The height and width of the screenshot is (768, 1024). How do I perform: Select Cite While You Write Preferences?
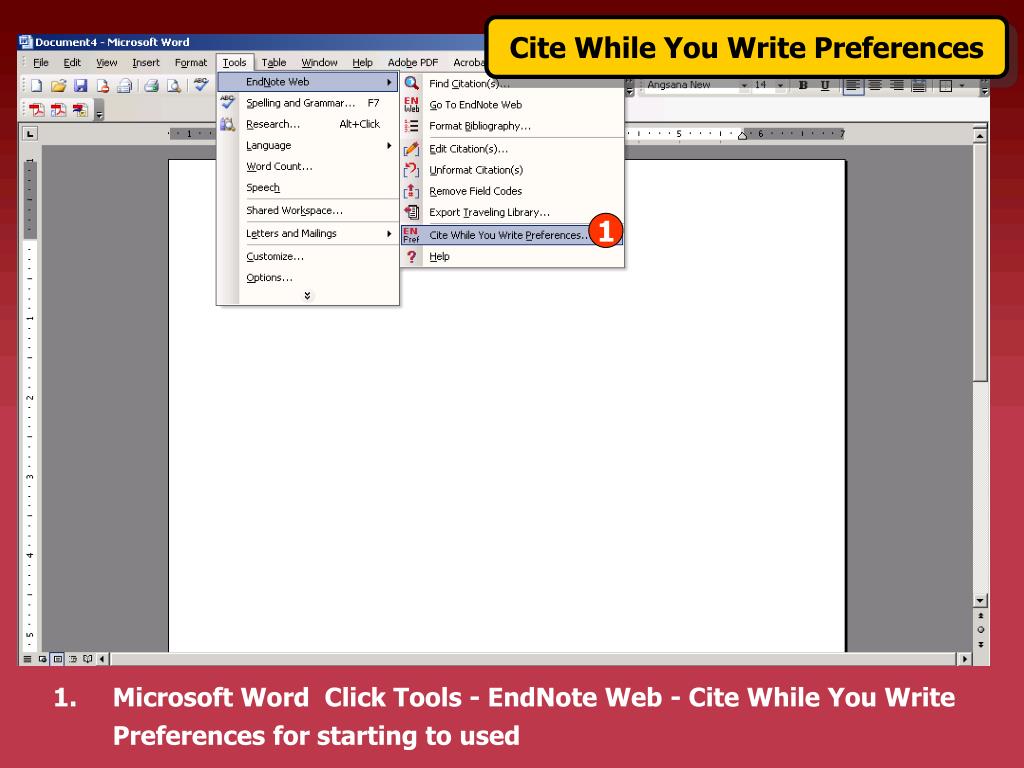point(512,235)
